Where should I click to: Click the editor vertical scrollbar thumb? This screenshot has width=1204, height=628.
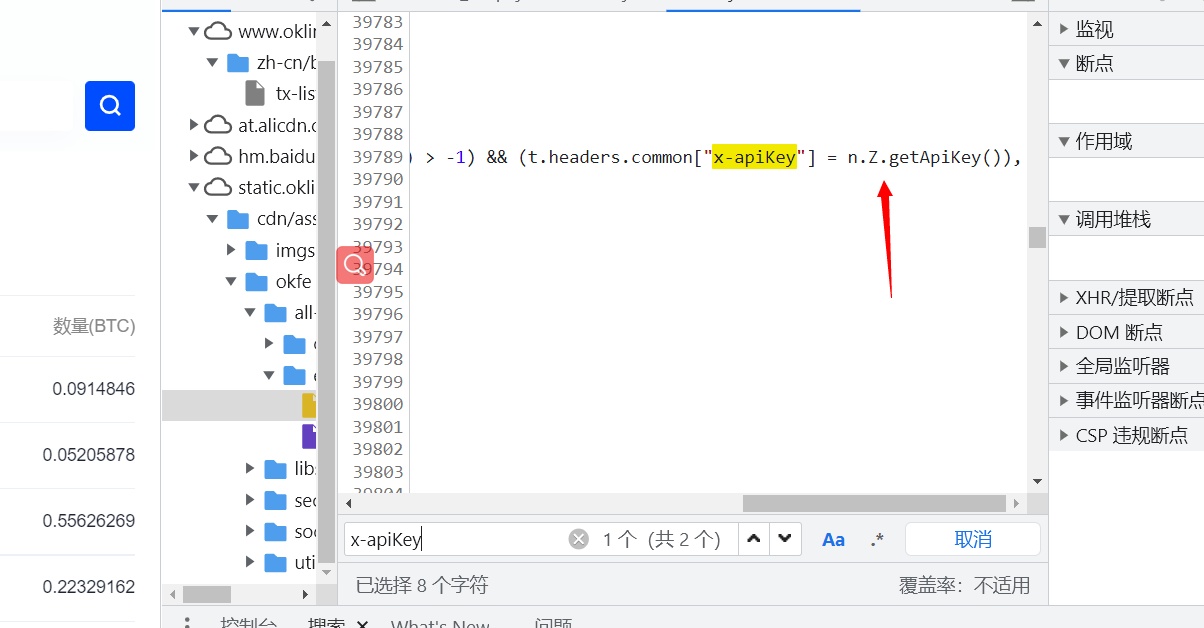click(x=1037, y=237)
